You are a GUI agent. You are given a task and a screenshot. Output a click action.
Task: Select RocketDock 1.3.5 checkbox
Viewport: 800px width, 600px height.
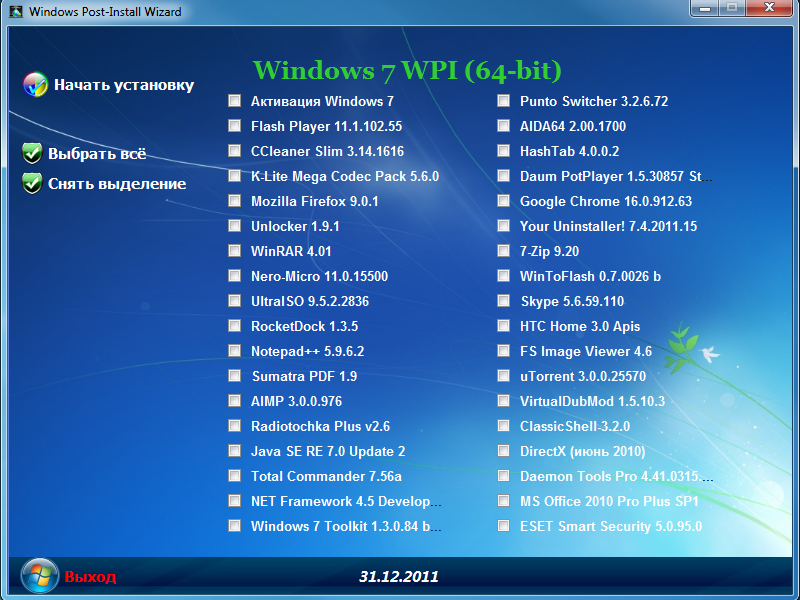tap(234, 326)
